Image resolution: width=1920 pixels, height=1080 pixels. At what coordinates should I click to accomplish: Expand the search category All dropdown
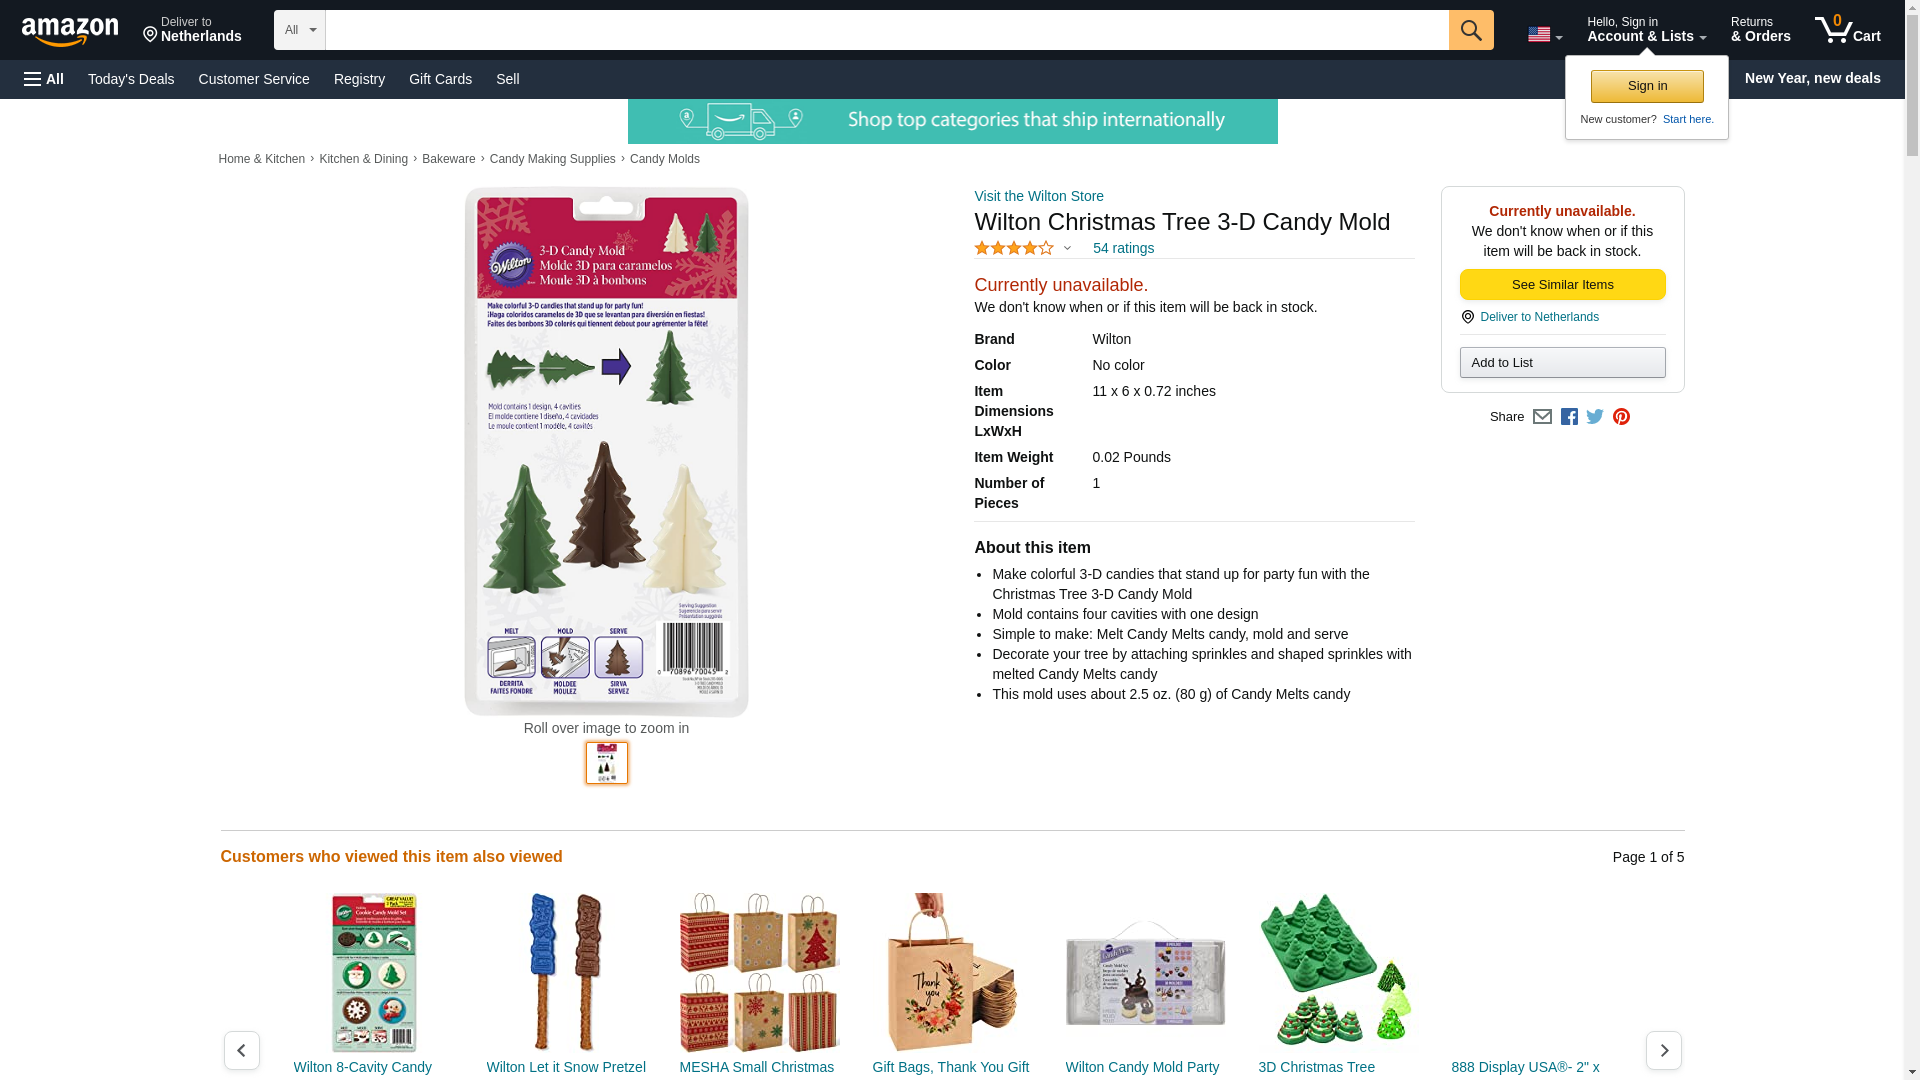point(300,30)
